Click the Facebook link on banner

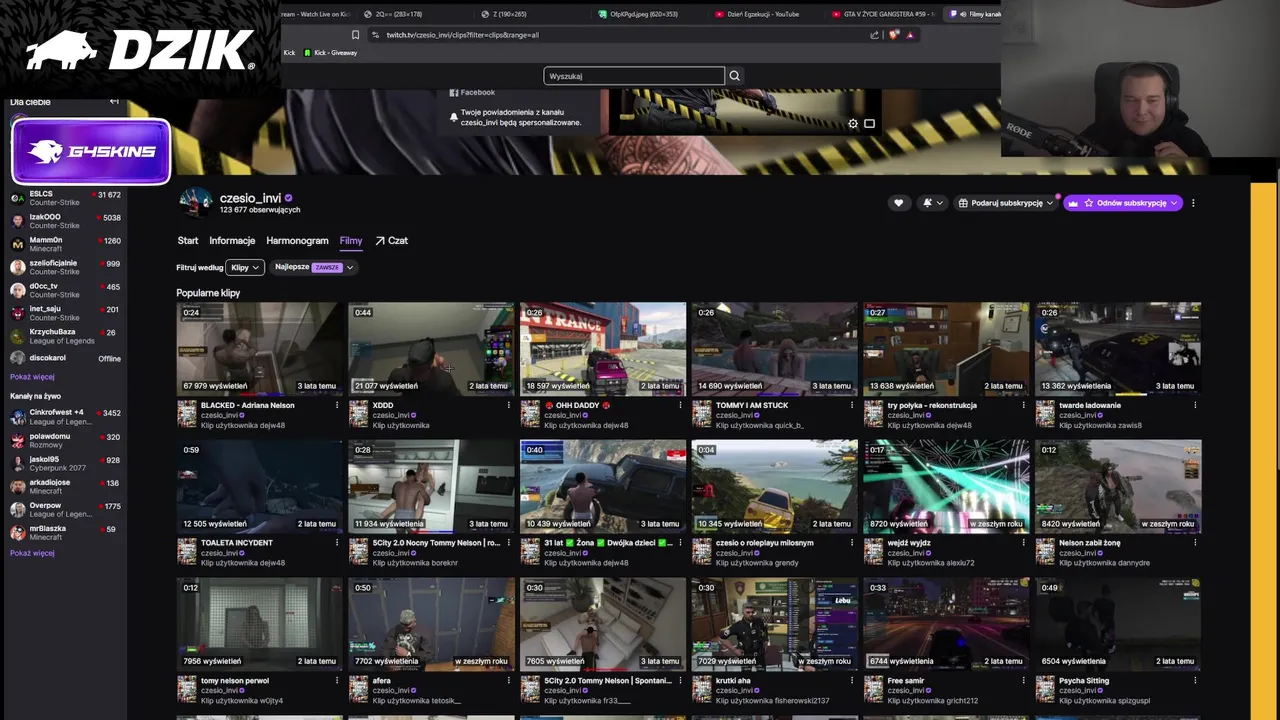[472, 92]
